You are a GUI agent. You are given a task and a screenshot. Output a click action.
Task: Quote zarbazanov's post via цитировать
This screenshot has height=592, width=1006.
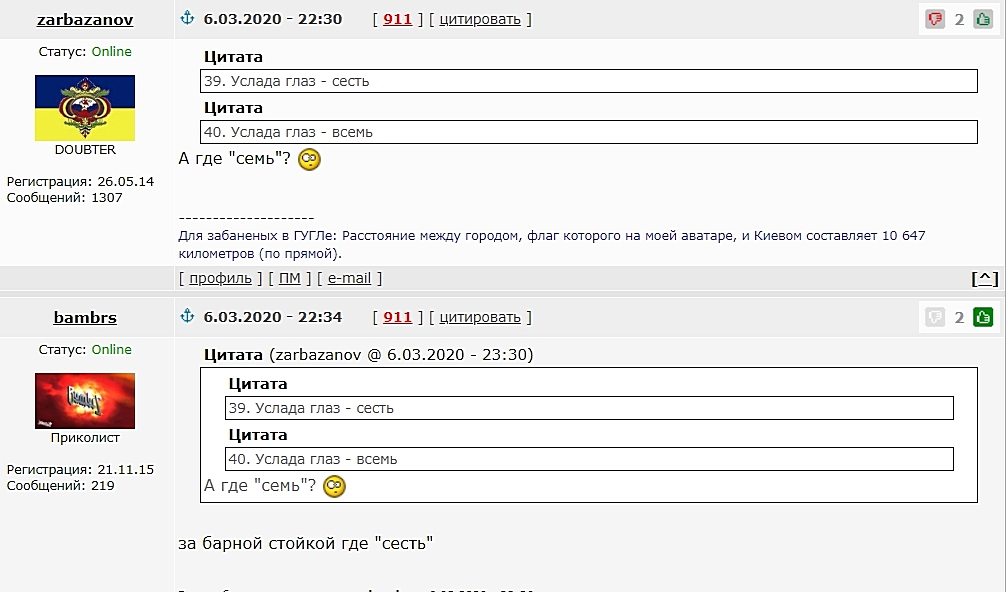click(x=480, y=19)
